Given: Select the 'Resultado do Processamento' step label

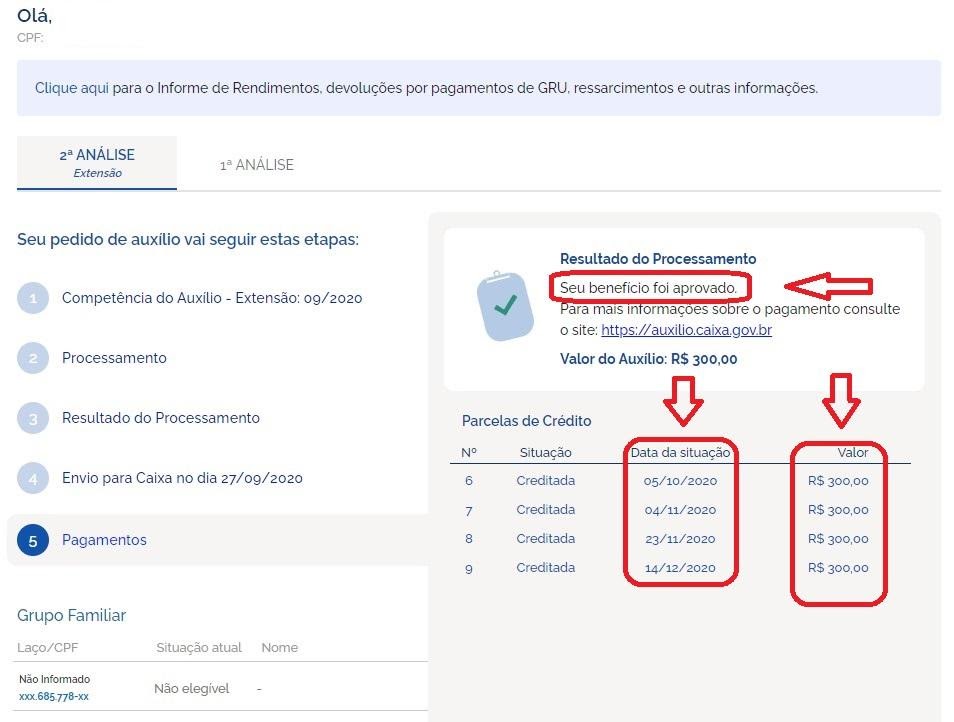Looking at the screenshot, I should 161,418.
